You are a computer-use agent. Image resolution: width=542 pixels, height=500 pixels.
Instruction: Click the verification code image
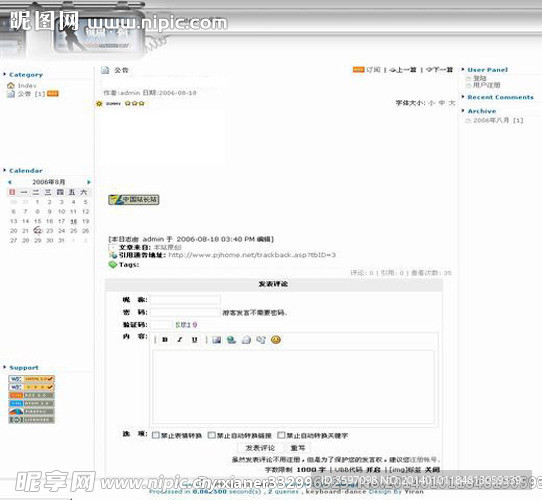point(186,325)
